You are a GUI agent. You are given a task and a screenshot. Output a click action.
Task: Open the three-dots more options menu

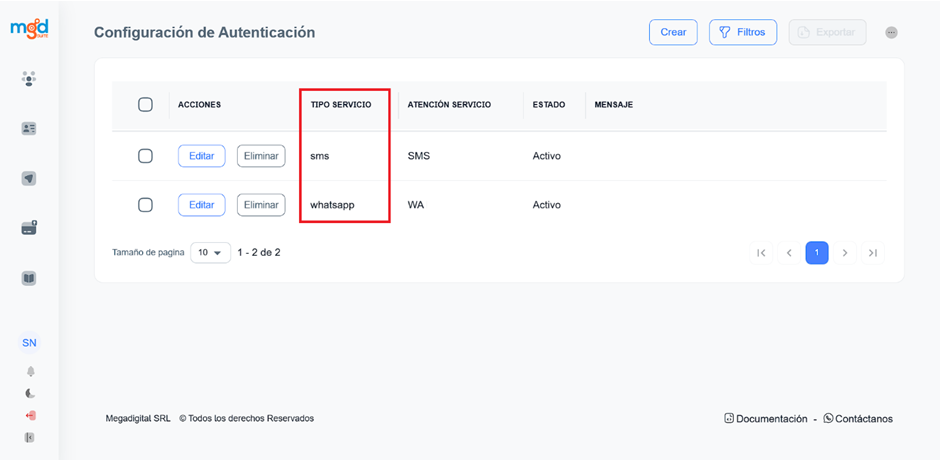pos(891,33)
